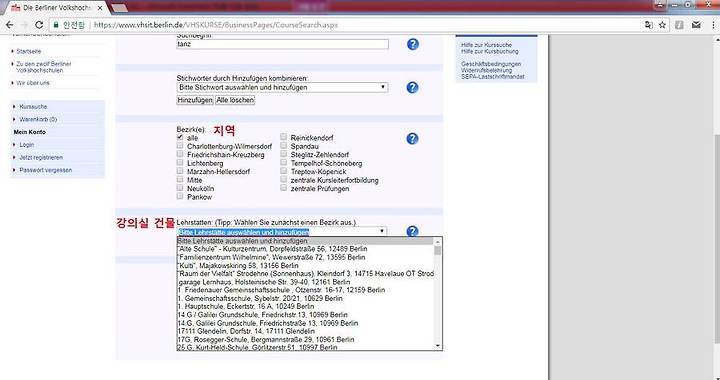
Task: Select 'Raum der Vielfalt Strodehne' option
Action: [305, 274]
